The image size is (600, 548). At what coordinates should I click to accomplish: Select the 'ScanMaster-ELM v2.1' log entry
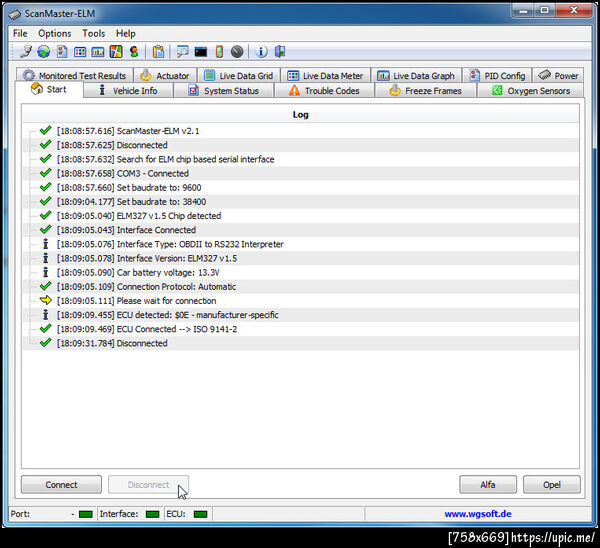pyautogui.click(x=300, y=131)
